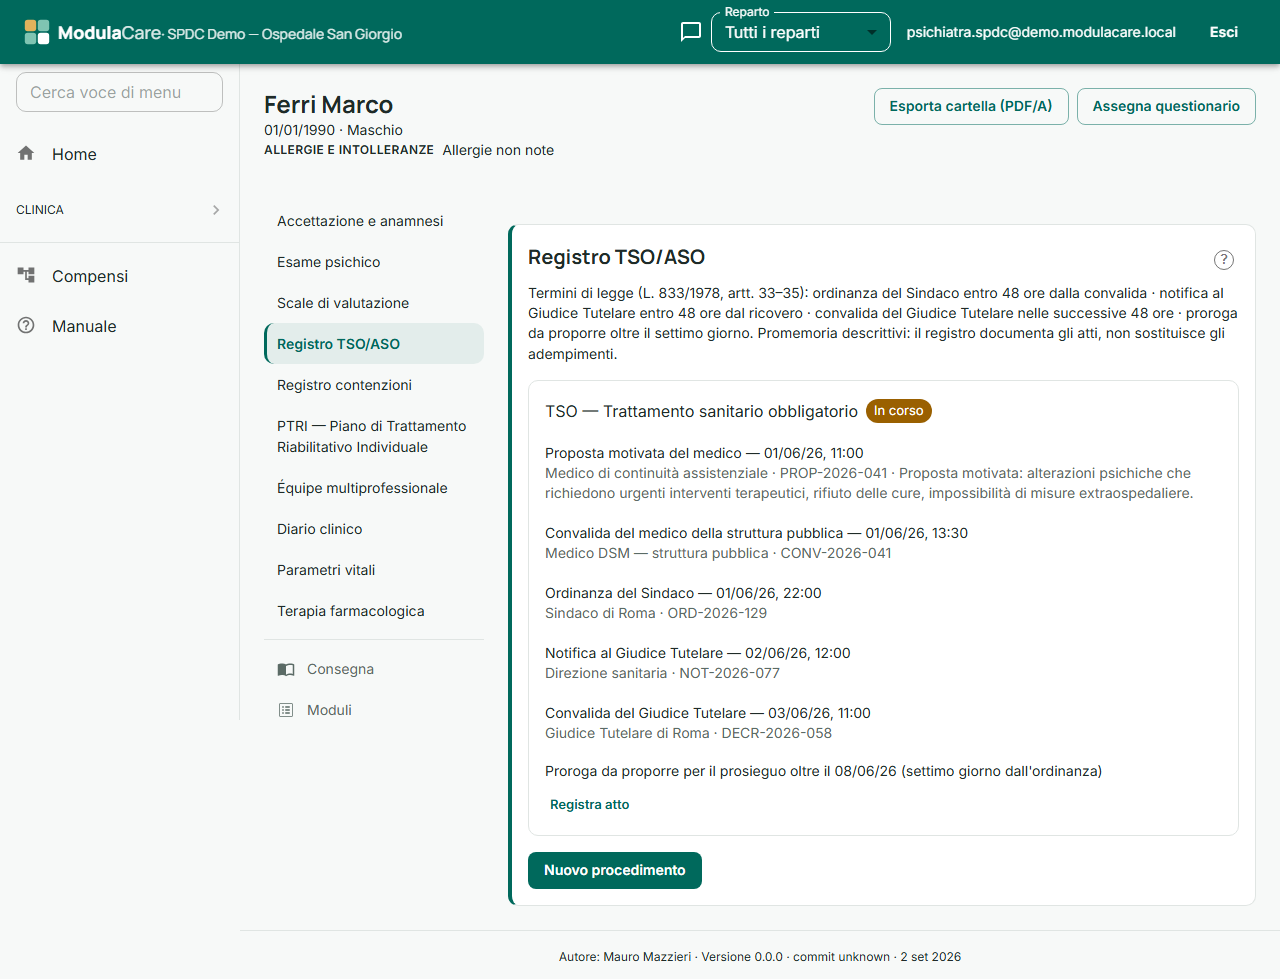
Task: Focus the Cerca voce di menu field
Action: 119,92
